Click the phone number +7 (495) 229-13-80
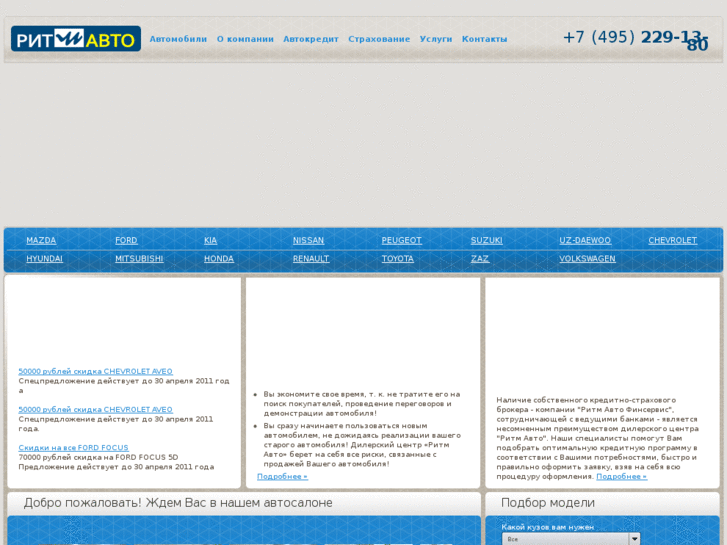Viewport: 727px width, 545px height. pos(636,40)
